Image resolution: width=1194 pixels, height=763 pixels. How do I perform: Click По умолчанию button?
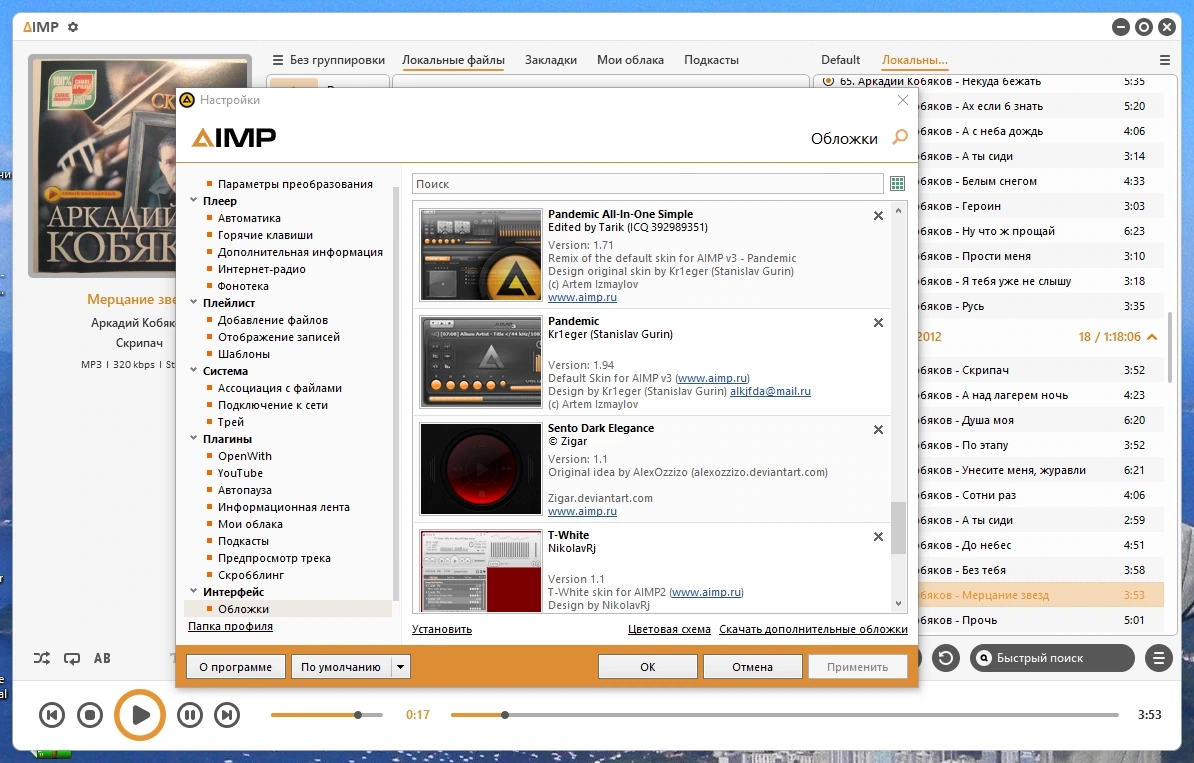[x=341, y=667]
